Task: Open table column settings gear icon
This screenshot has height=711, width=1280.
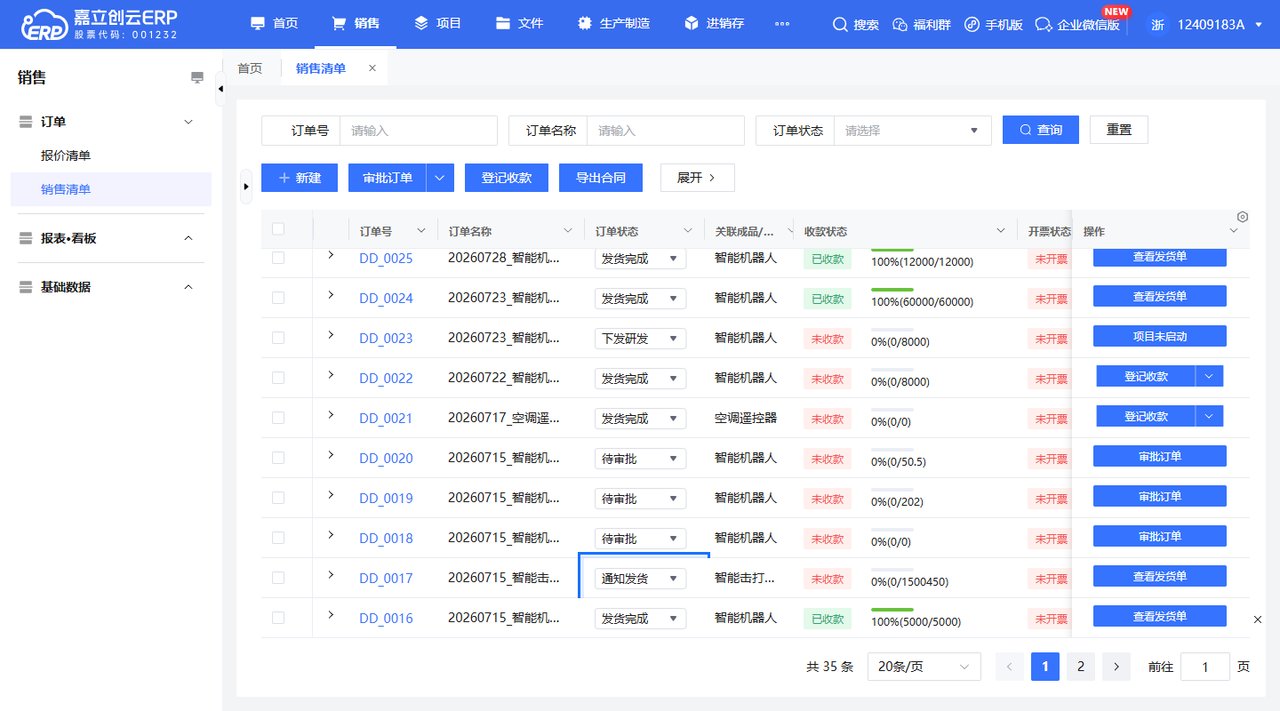Action: (1242, 217)
